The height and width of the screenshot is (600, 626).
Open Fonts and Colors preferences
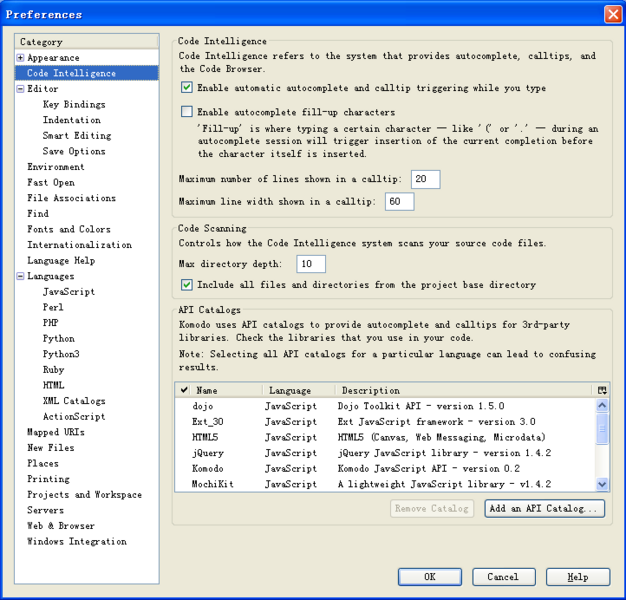pyautogui.click(x=69, y=229)
